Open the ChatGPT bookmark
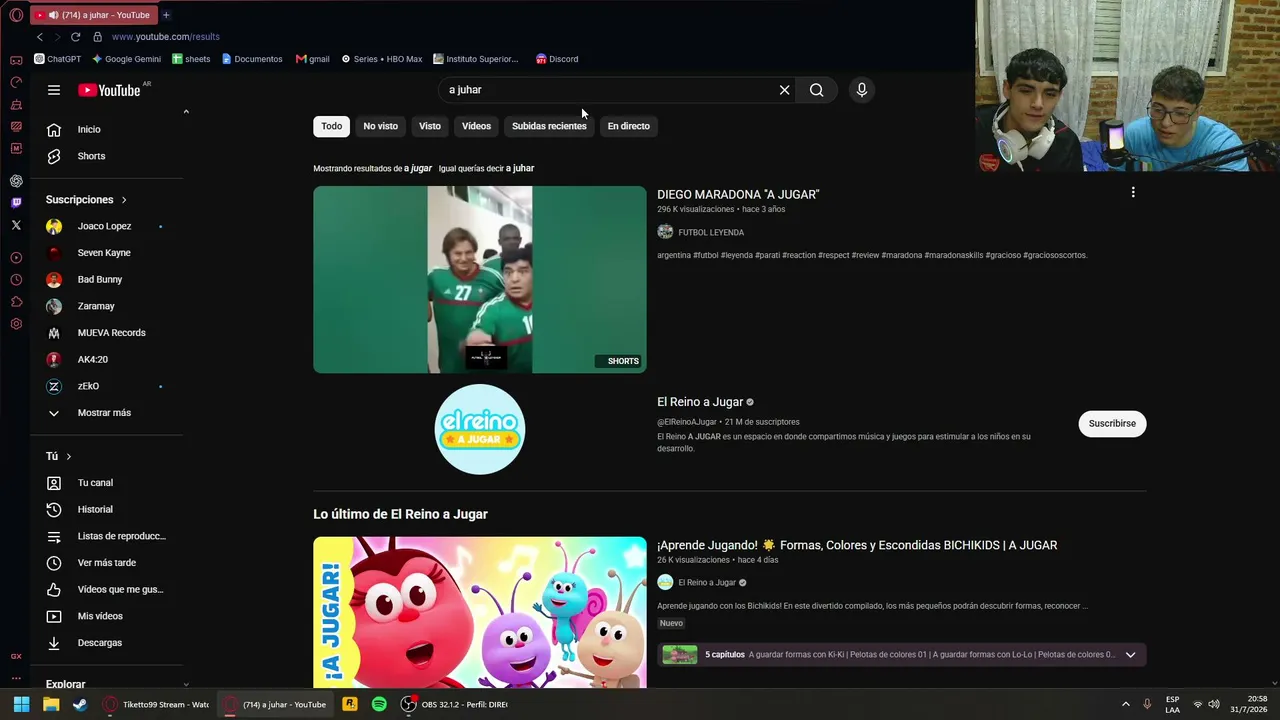1280x720 pixels. (58, 59)
